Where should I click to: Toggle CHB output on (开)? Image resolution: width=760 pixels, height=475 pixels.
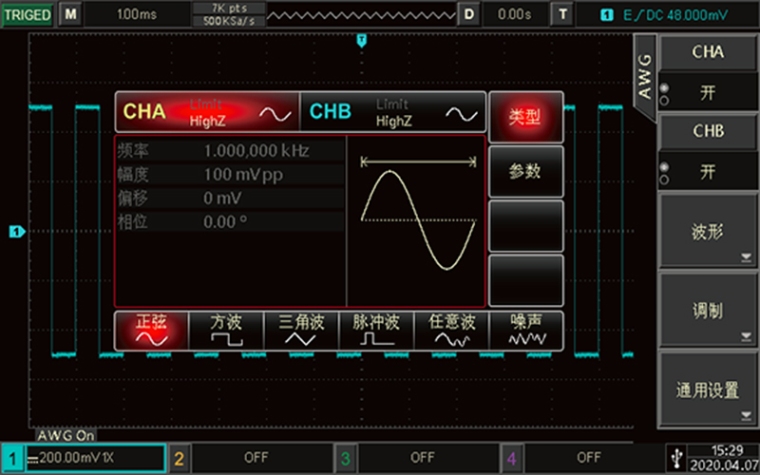tap(707, 172)
